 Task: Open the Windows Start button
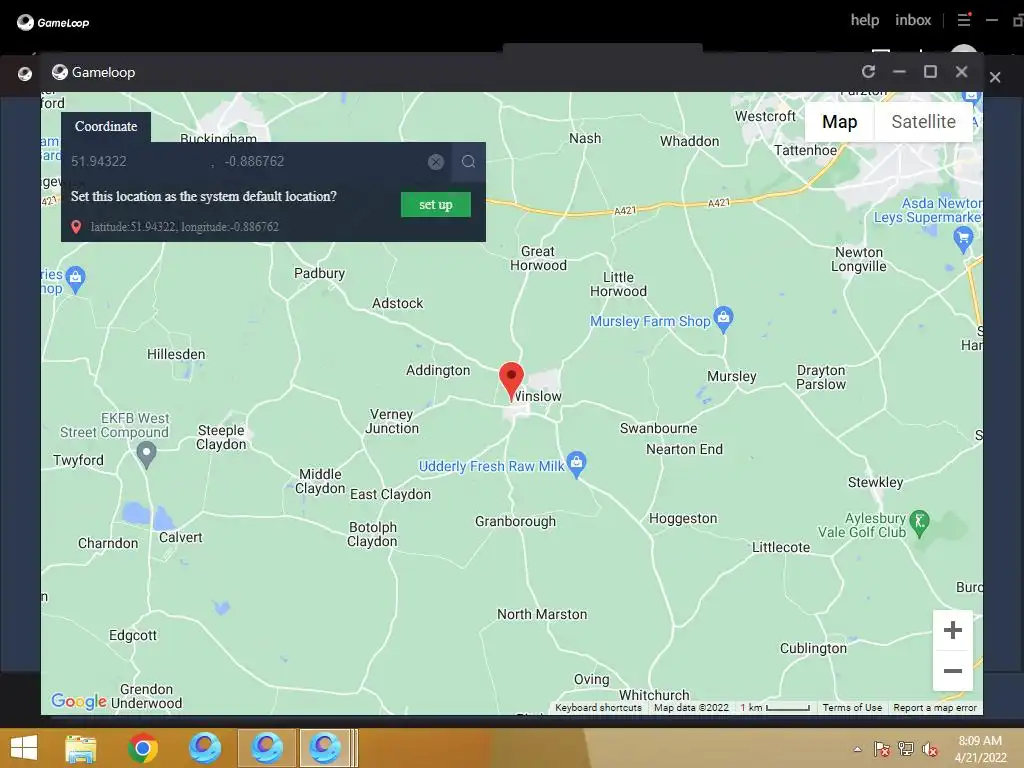pos(24,748)
